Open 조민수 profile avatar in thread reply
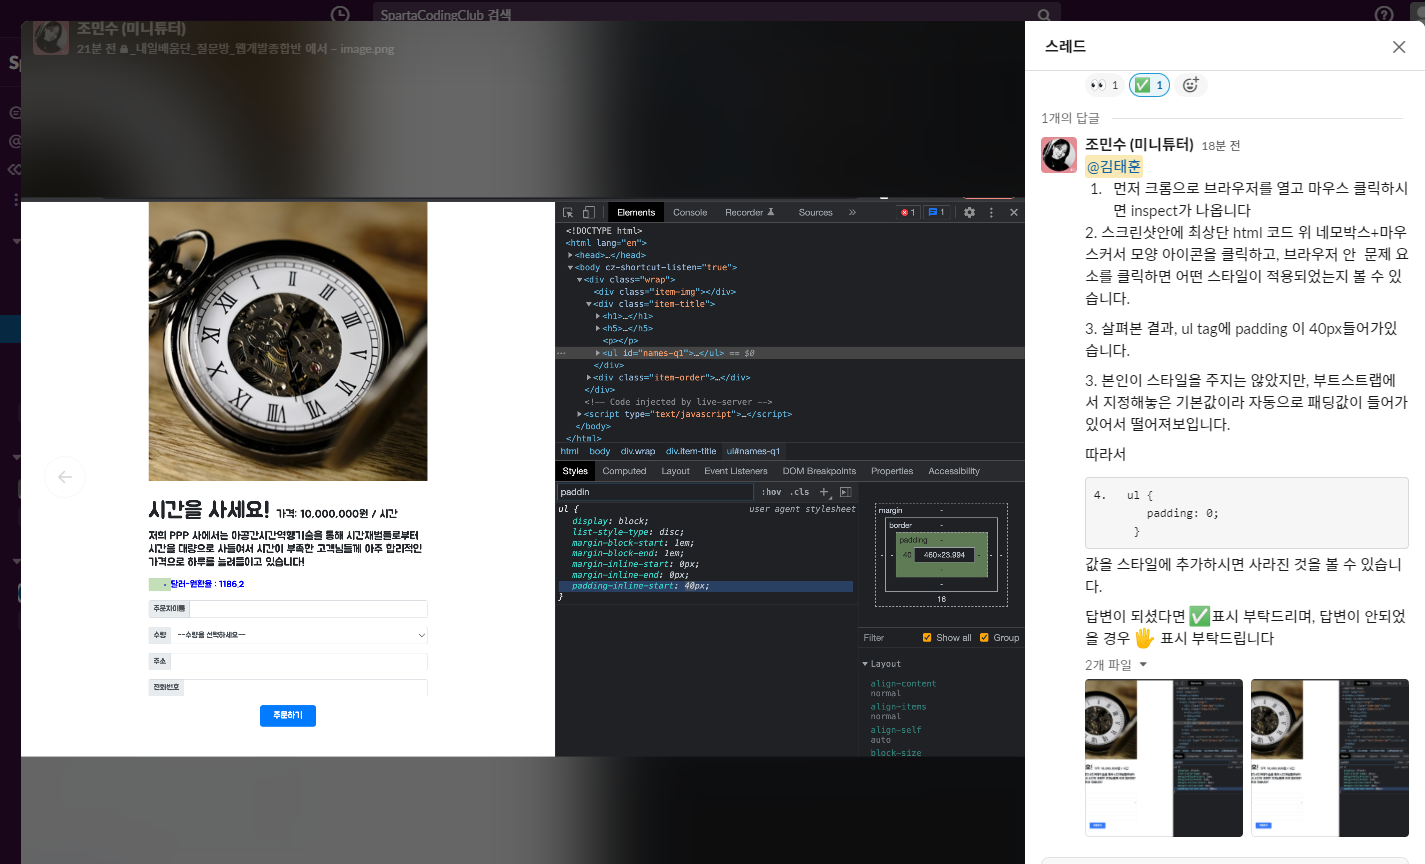The image size is (1425, 864). (1059, 155)
